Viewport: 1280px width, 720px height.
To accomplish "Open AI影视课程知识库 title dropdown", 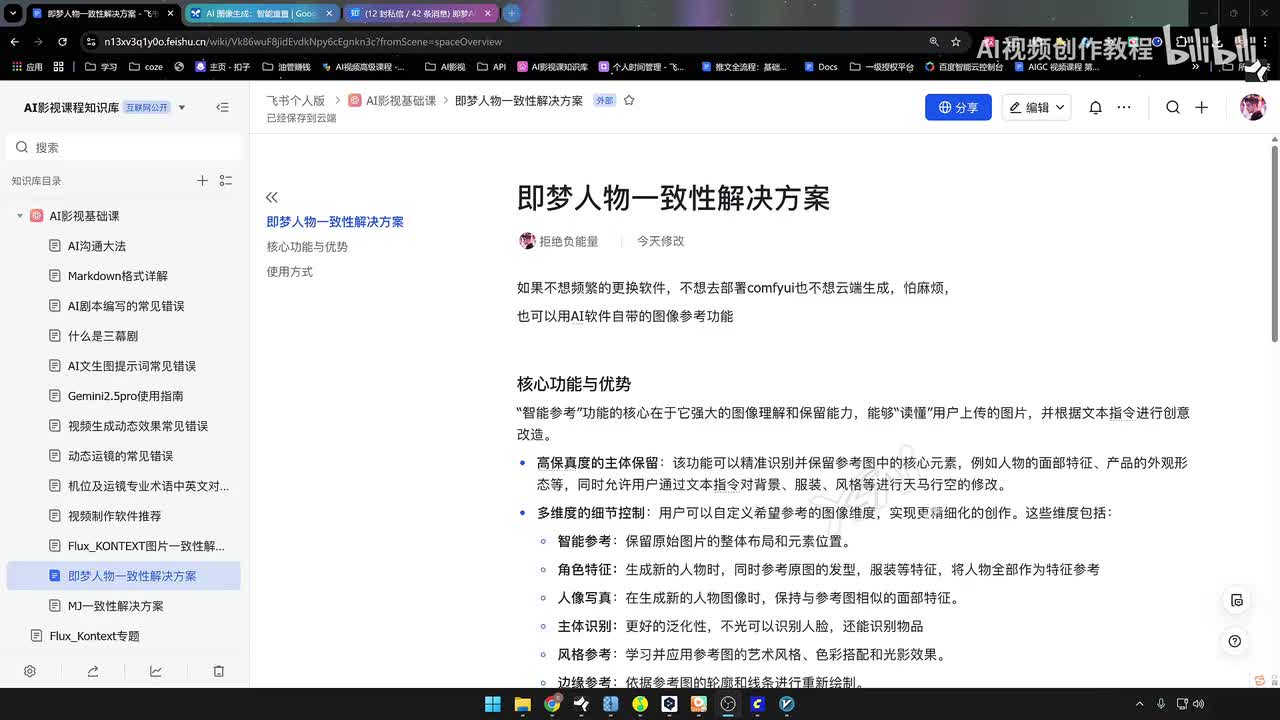I will 182,107.
